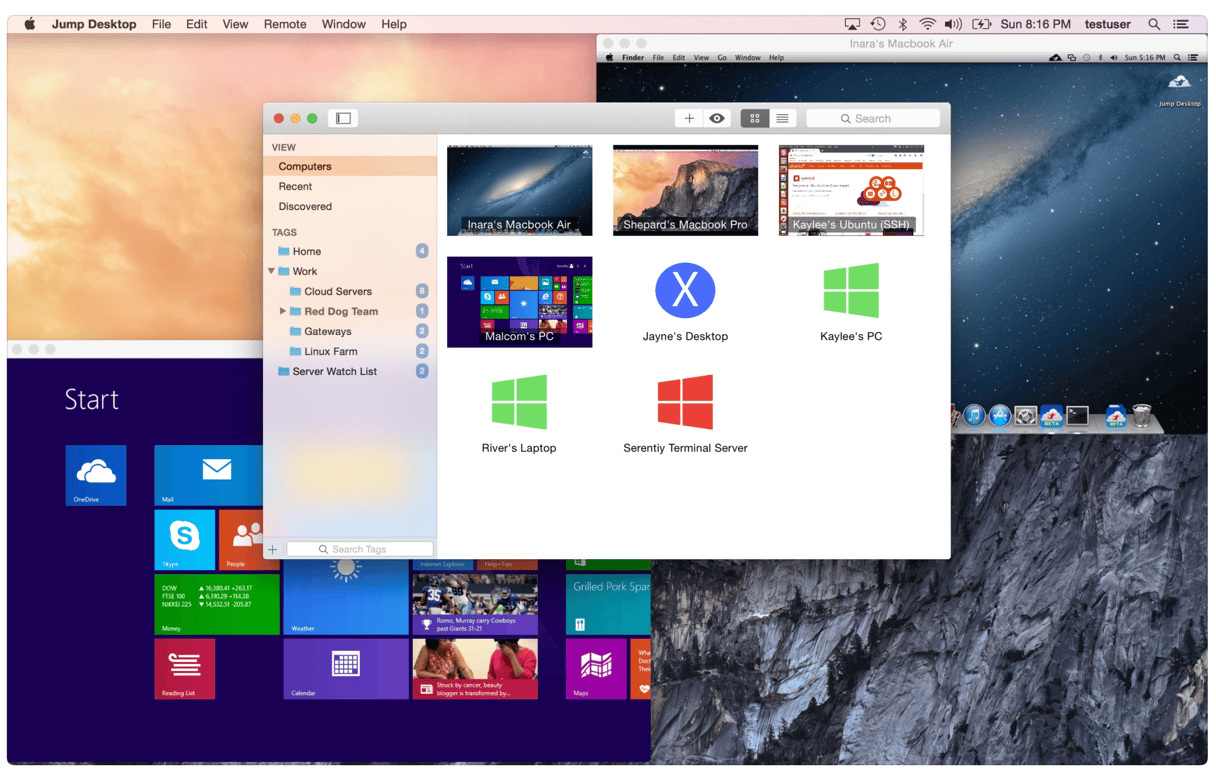Click the Wi-Fi status icon
Screen dimensions: 1216x774
(x=928, y=24)
